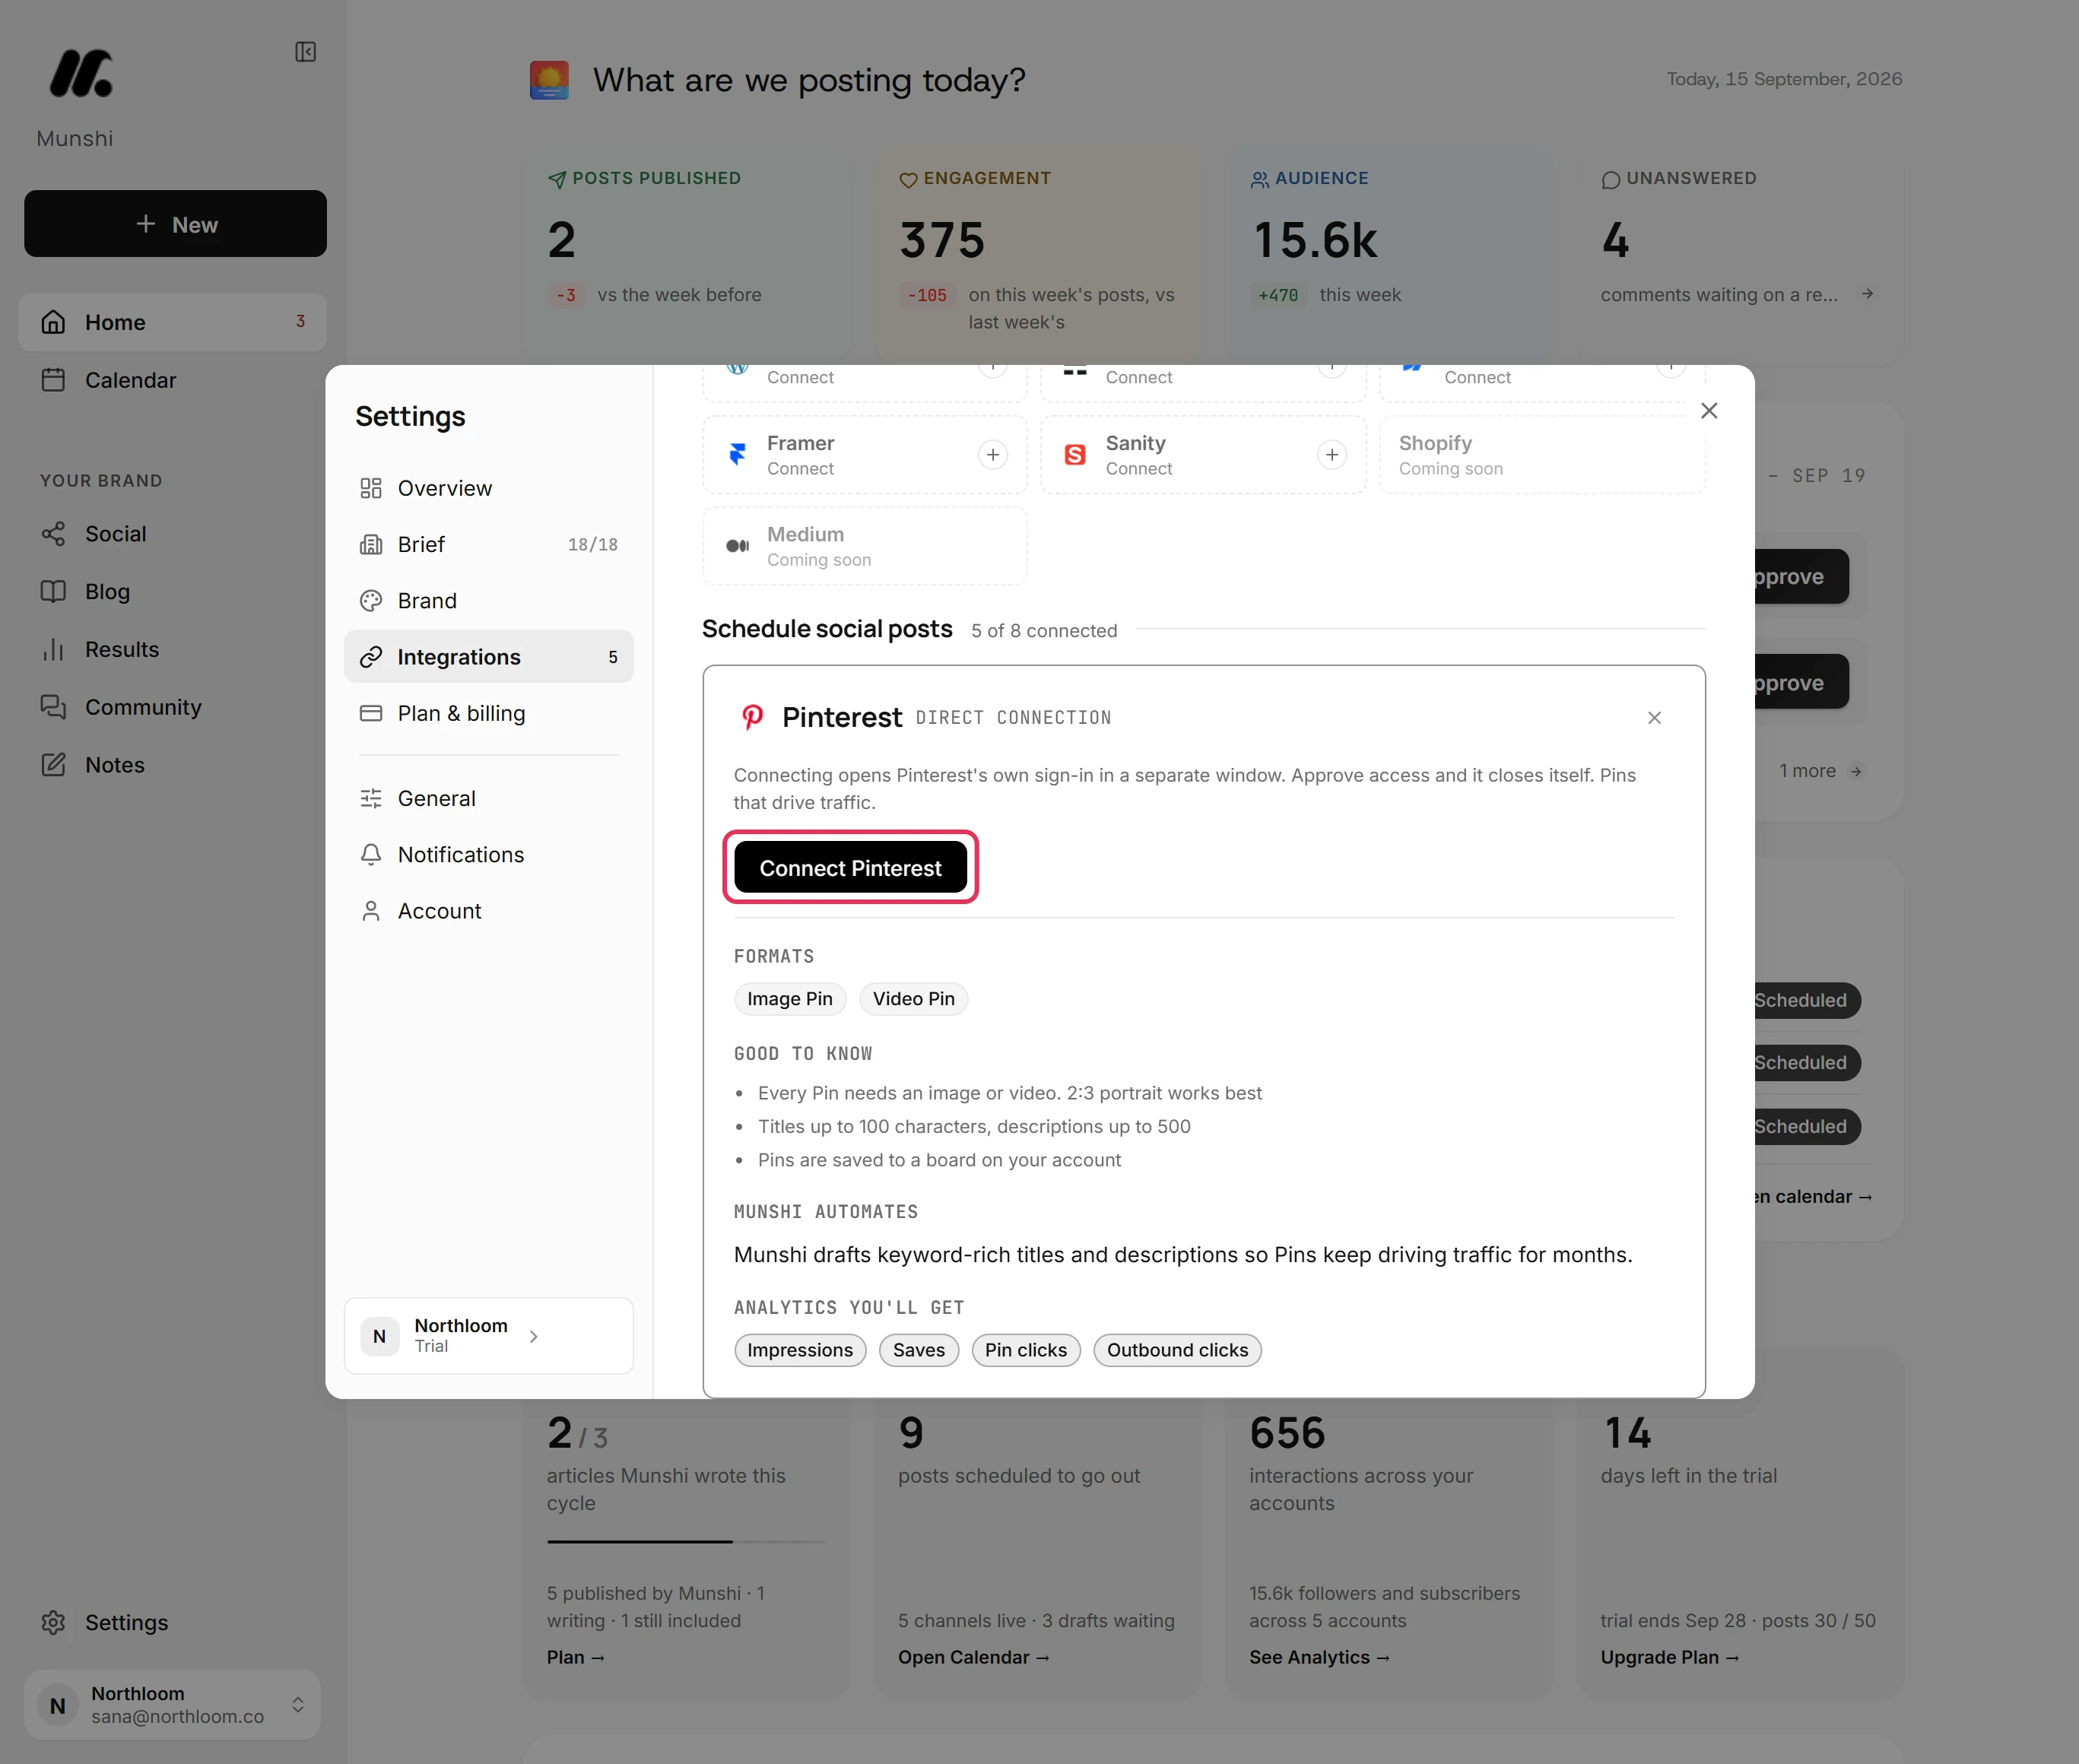
Task: Collapse the sidebar panel icon
Action: click(x=306, y=52)
